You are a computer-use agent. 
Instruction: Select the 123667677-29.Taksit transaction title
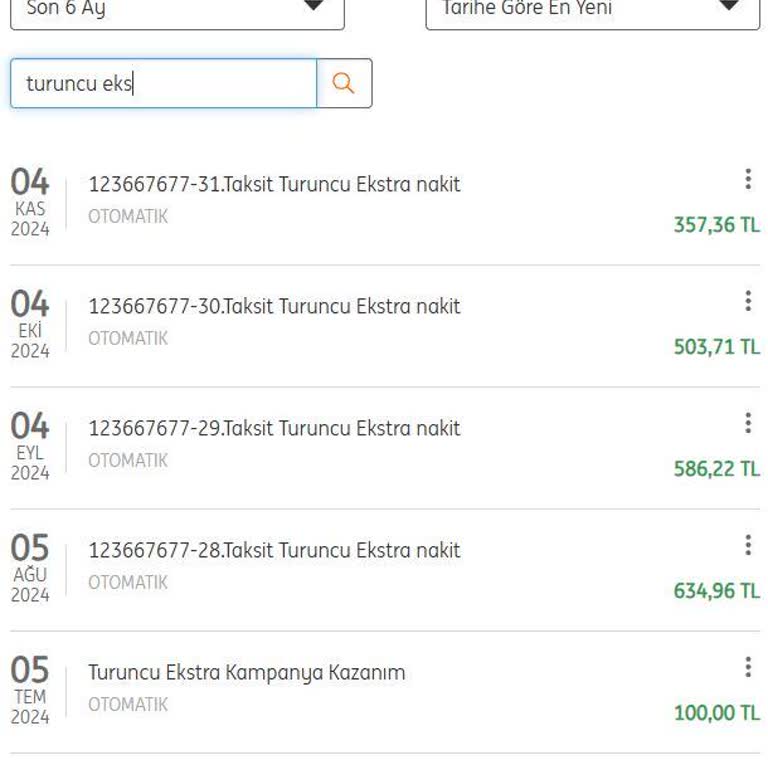[274, 428]
